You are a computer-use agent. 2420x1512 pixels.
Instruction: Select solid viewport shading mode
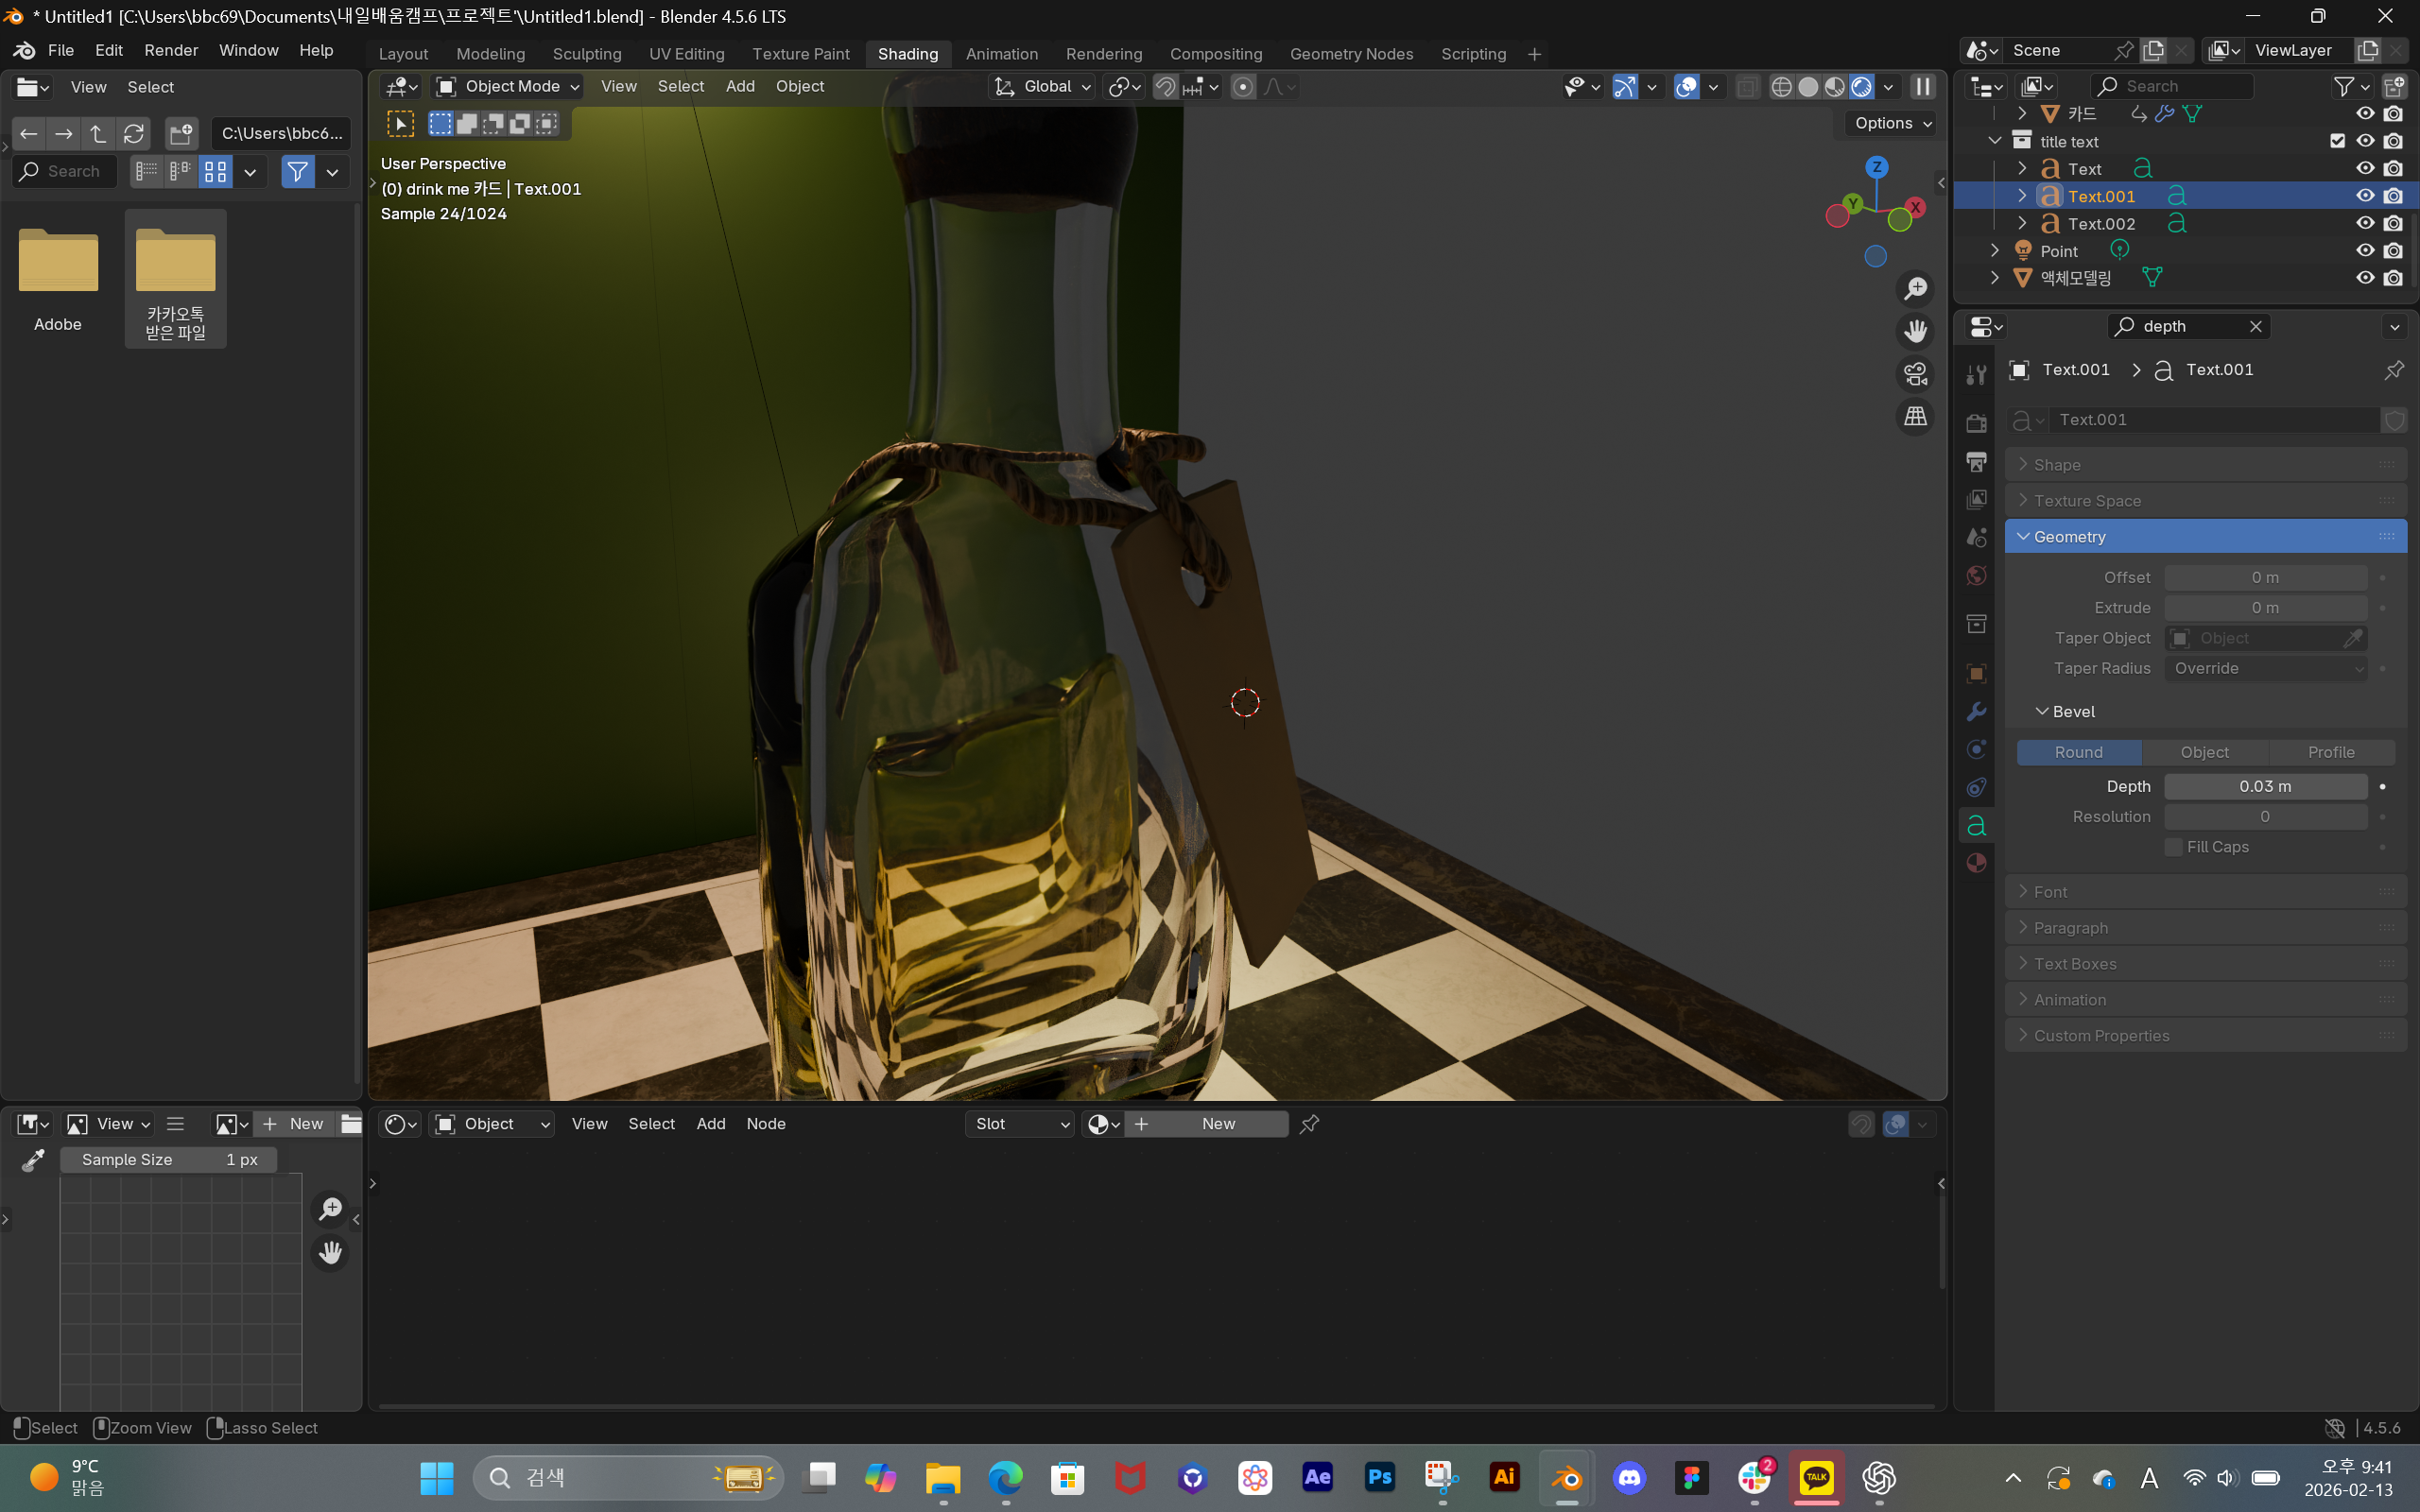(x=1808, y=87)
